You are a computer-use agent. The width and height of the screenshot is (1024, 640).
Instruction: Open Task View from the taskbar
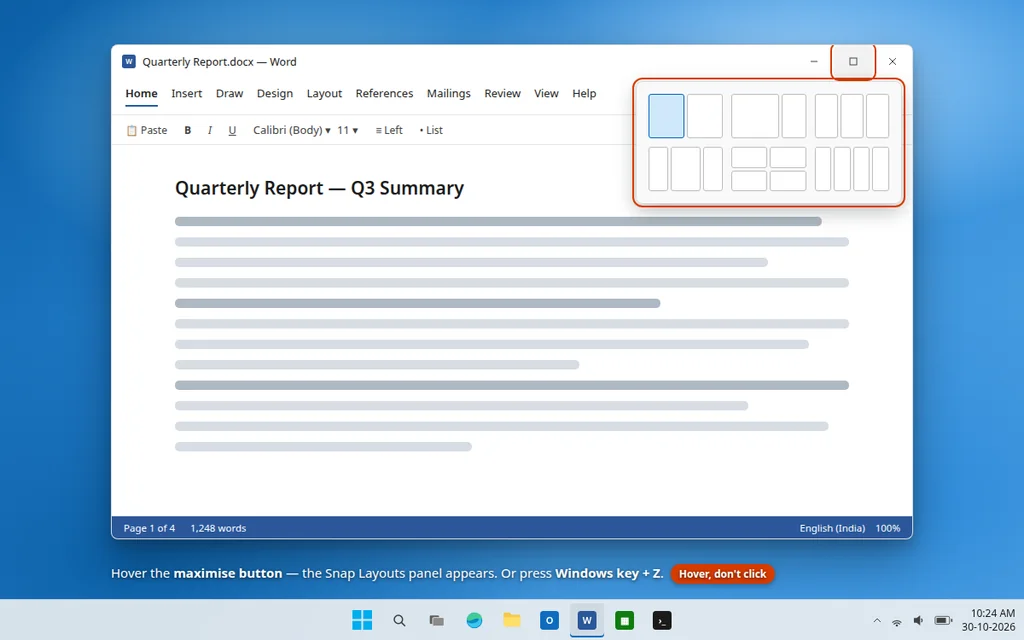[436, 620]
